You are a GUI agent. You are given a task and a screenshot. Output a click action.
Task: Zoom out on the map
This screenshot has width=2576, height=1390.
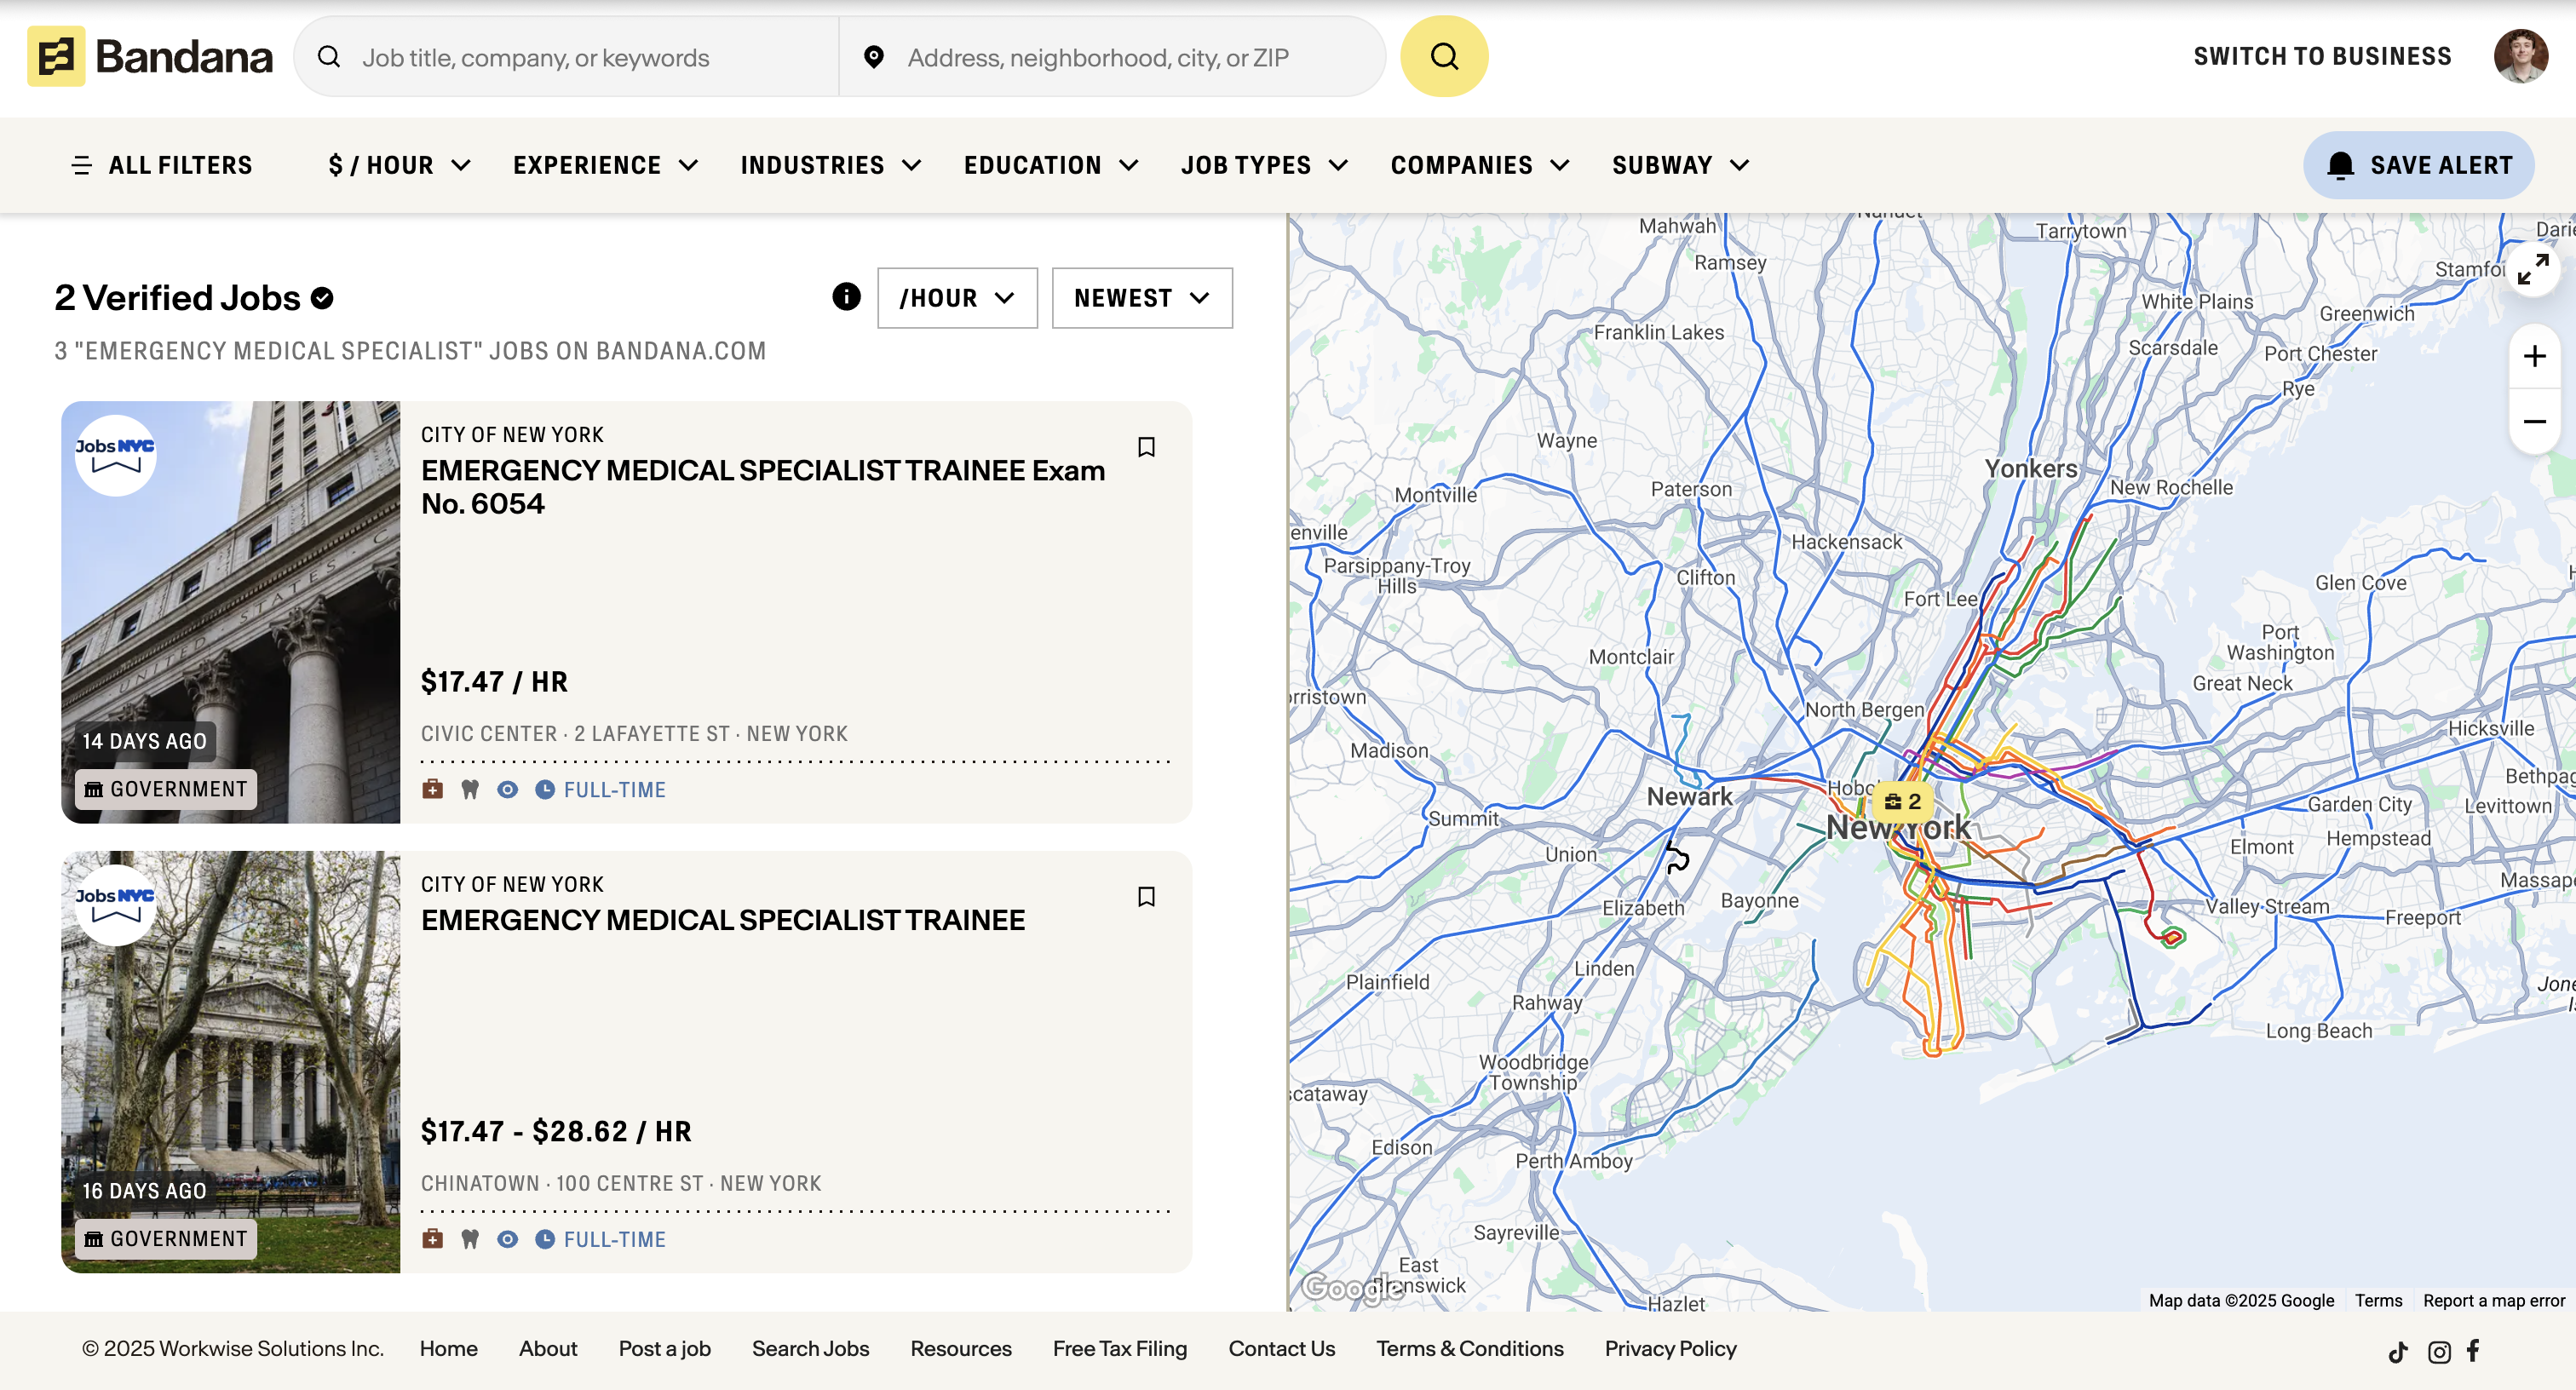pos(2533,421)
